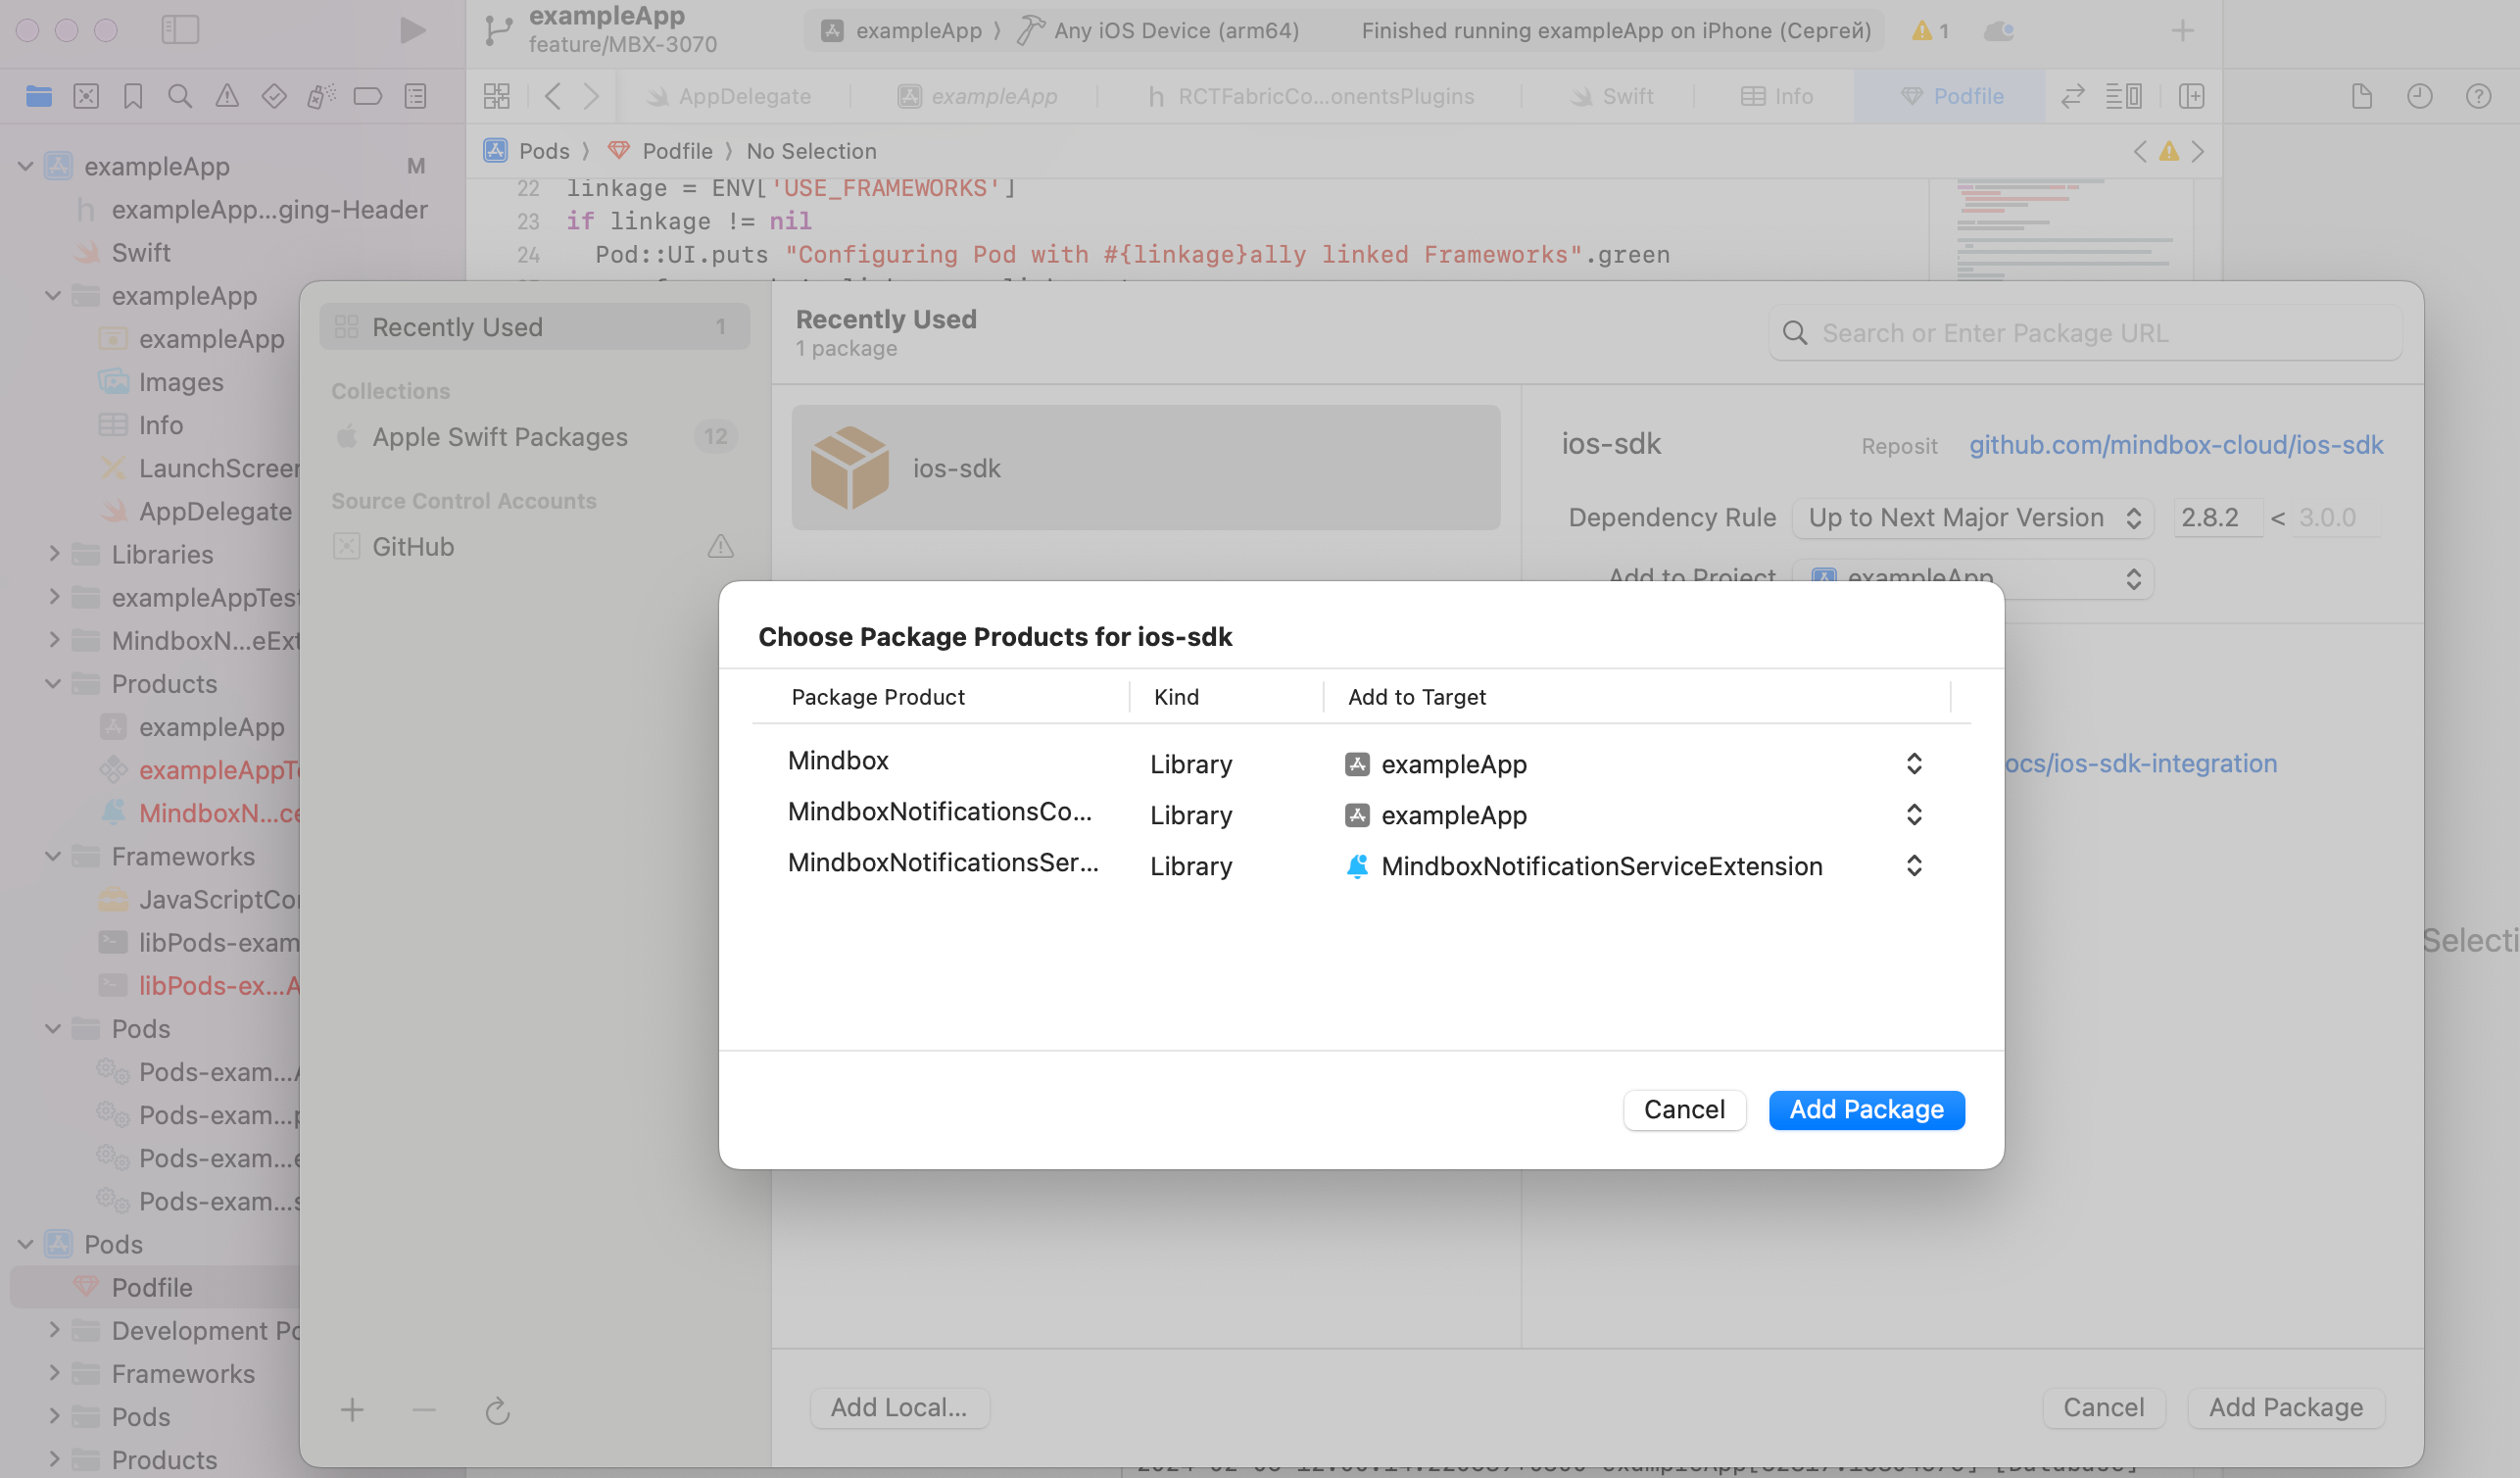Select the ios-sdk package card
This screenshot has width=2520, height=1478.
pos(1146,467)
